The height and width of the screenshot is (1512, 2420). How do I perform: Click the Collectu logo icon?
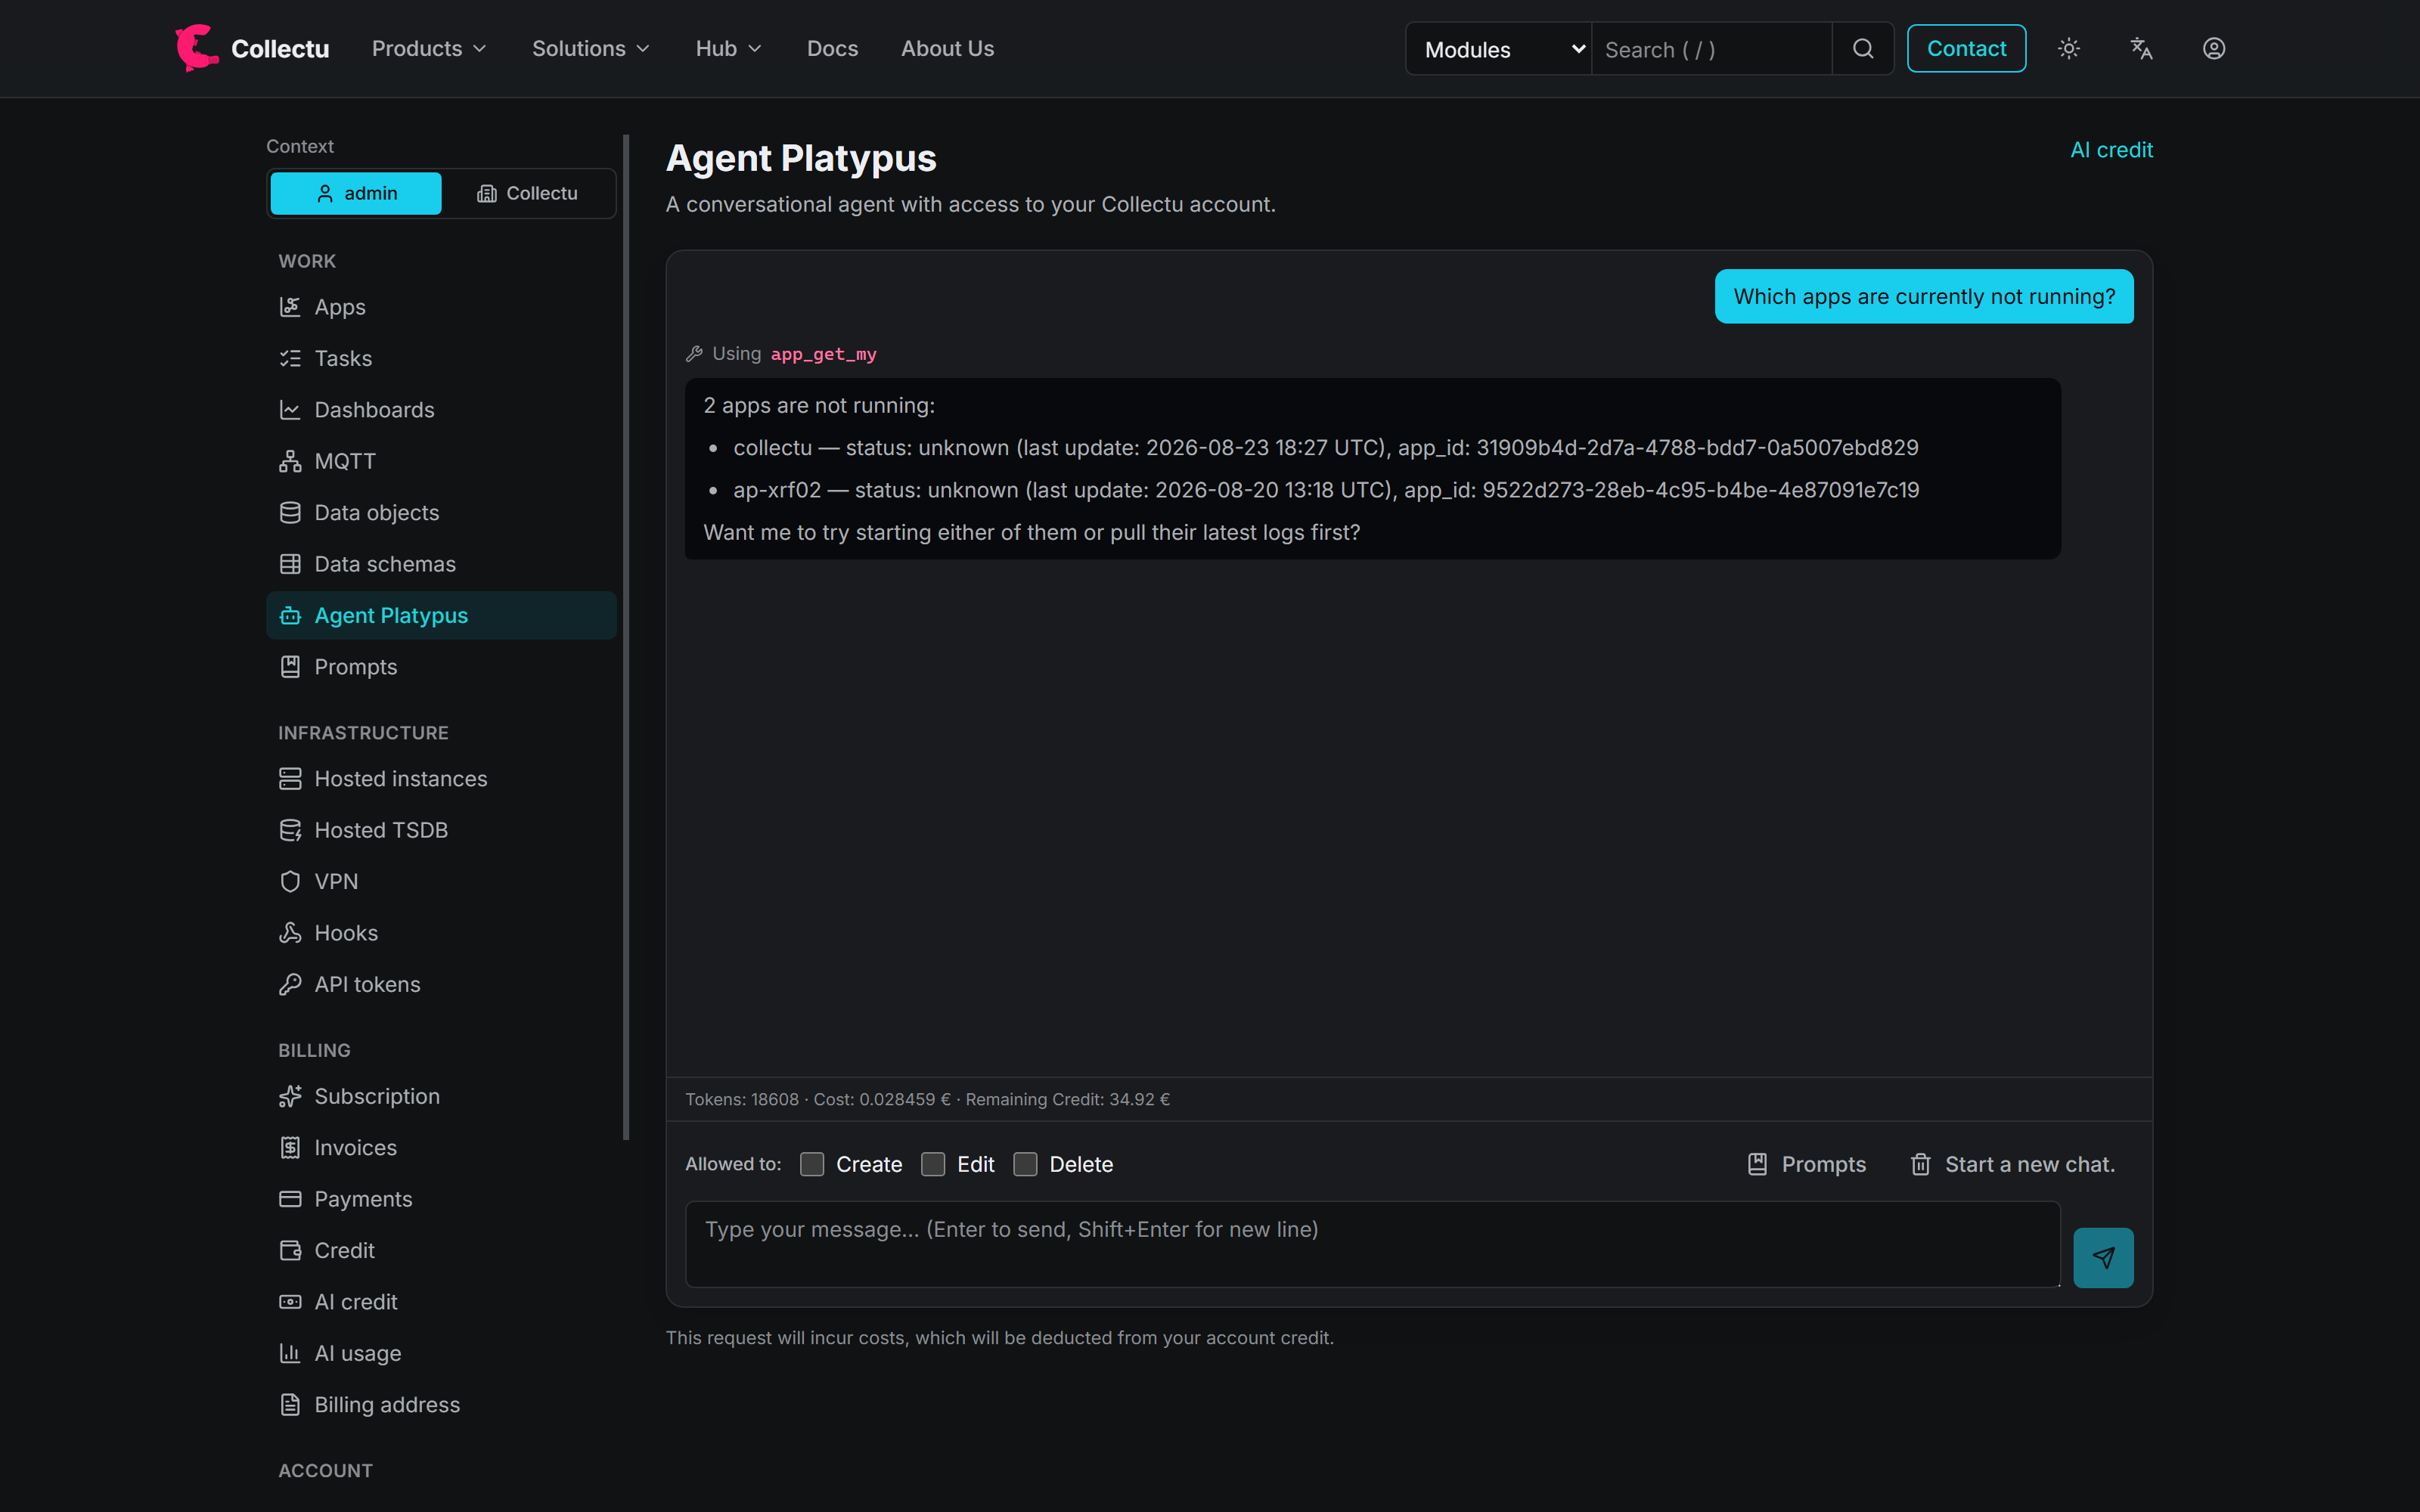197,48
